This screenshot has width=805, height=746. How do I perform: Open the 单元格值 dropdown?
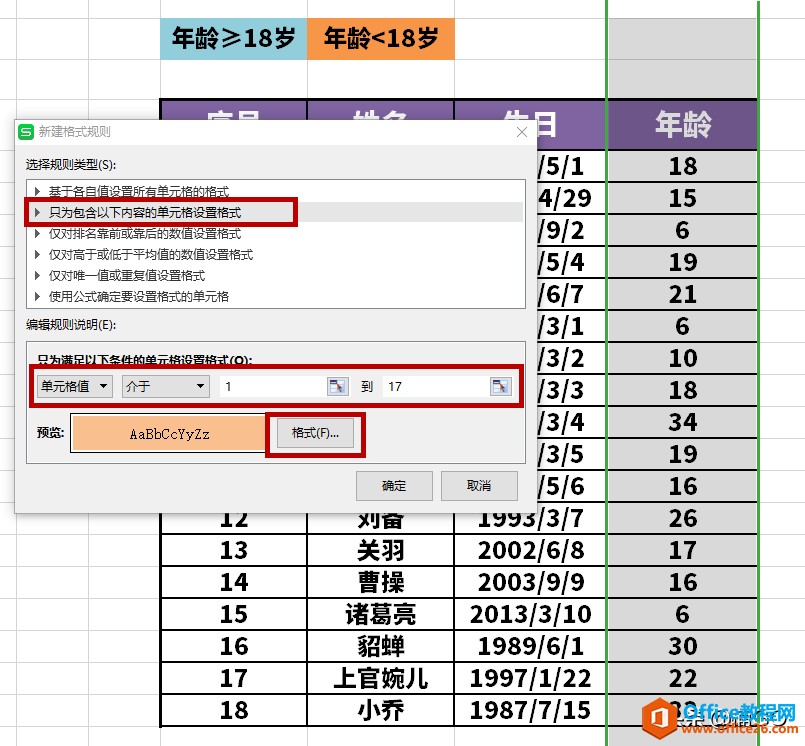click(x=74, y=386)
